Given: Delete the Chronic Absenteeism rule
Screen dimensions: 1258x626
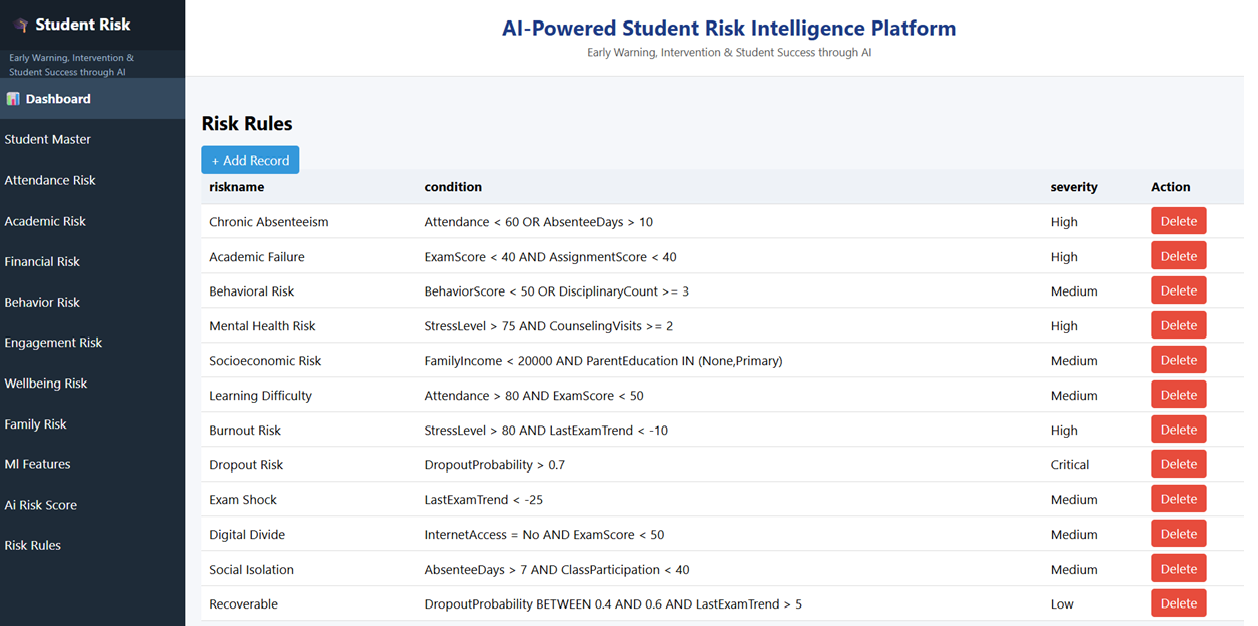Looking at the screenshot, I should (x=1178, y=220).
